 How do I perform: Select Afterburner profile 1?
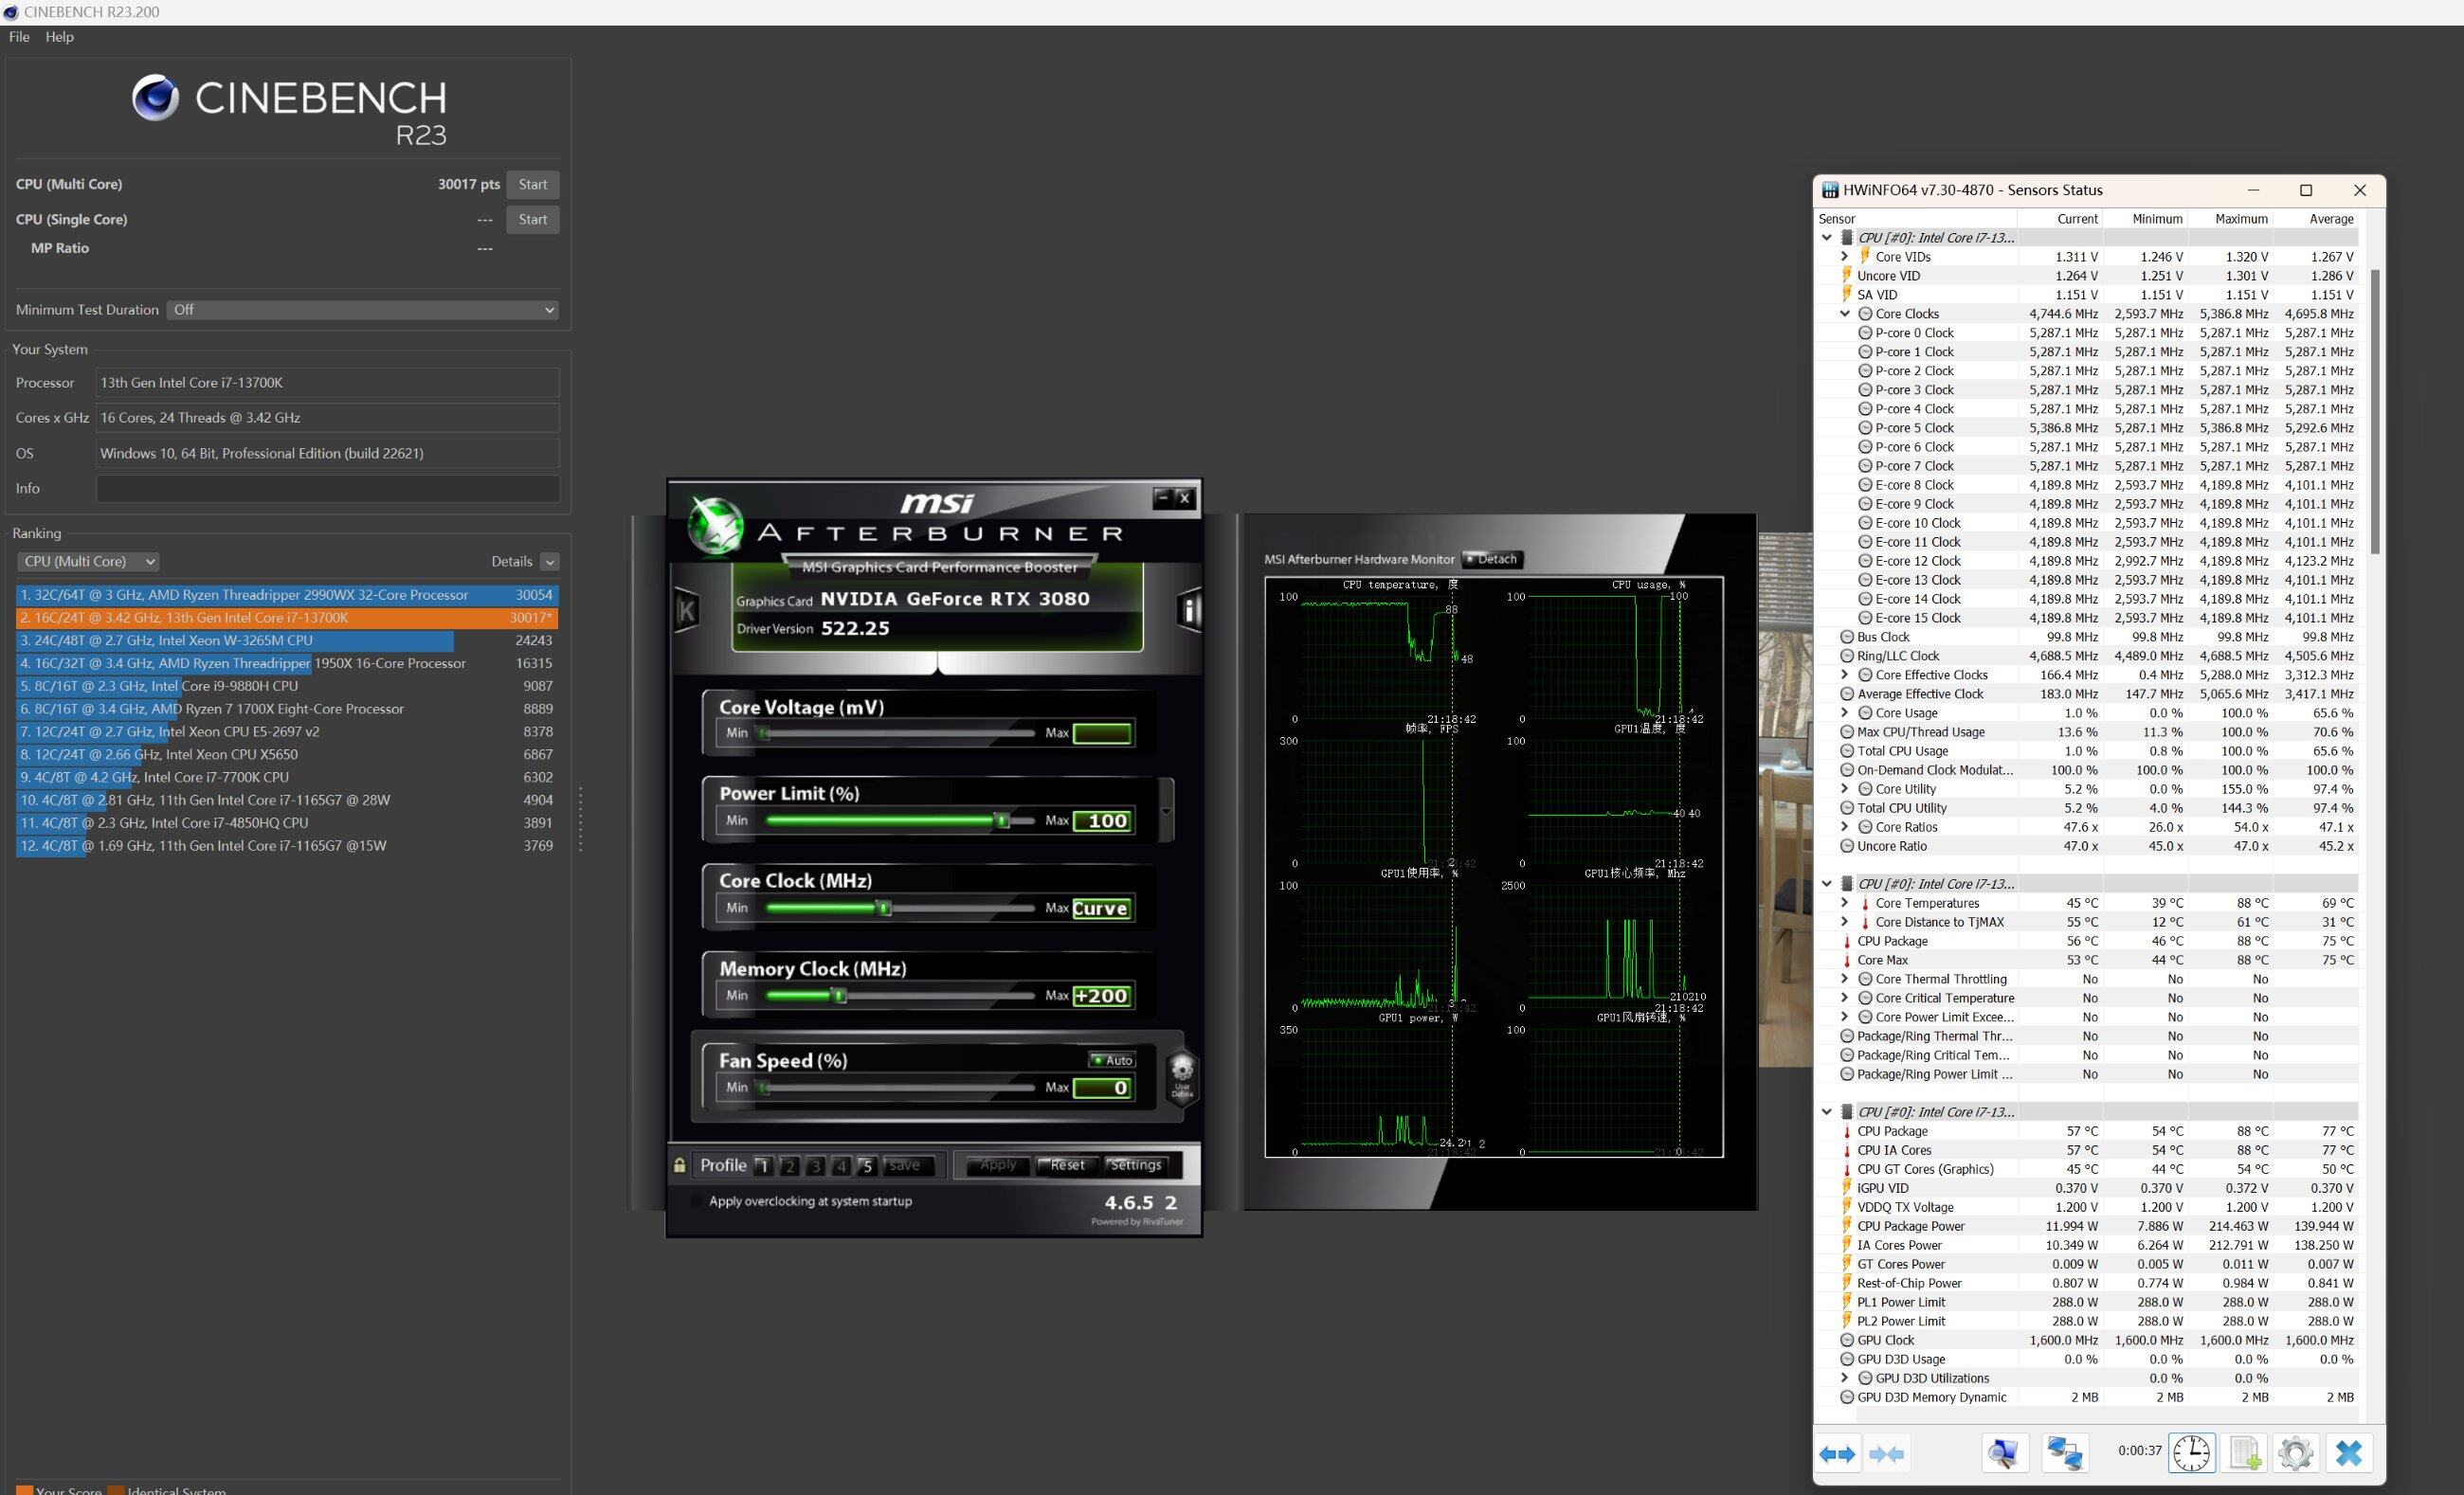coord(763,1166)
